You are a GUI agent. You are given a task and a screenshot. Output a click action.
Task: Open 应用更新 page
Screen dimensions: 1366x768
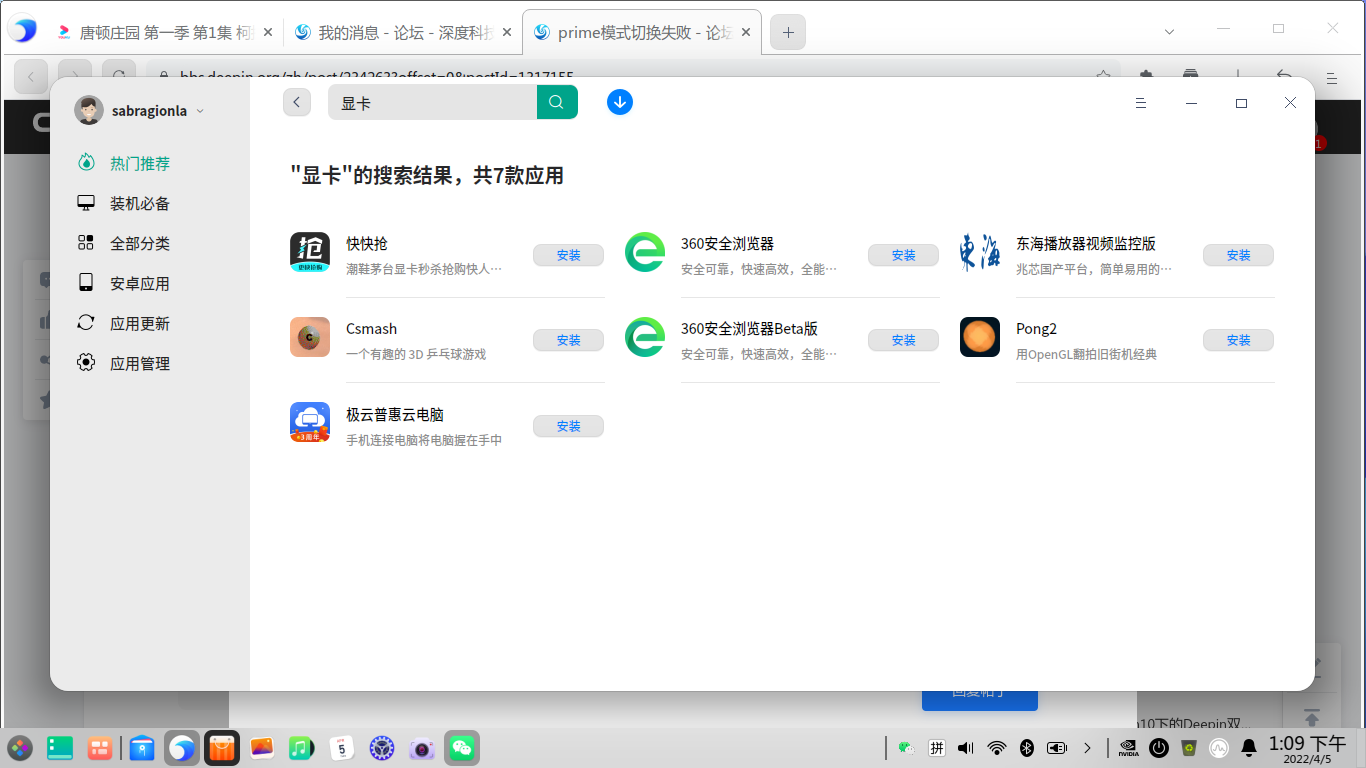(x=124, y=324)
